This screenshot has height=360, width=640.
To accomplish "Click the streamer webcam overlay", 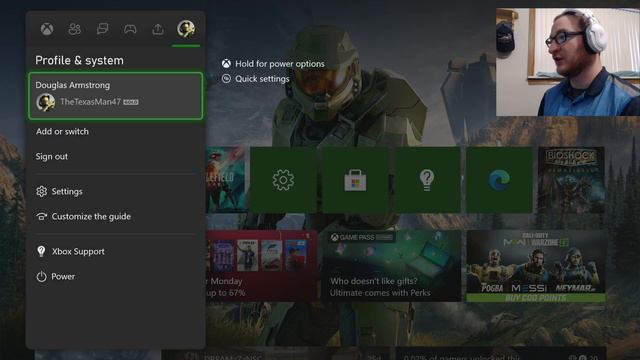I will click(568, 62).
